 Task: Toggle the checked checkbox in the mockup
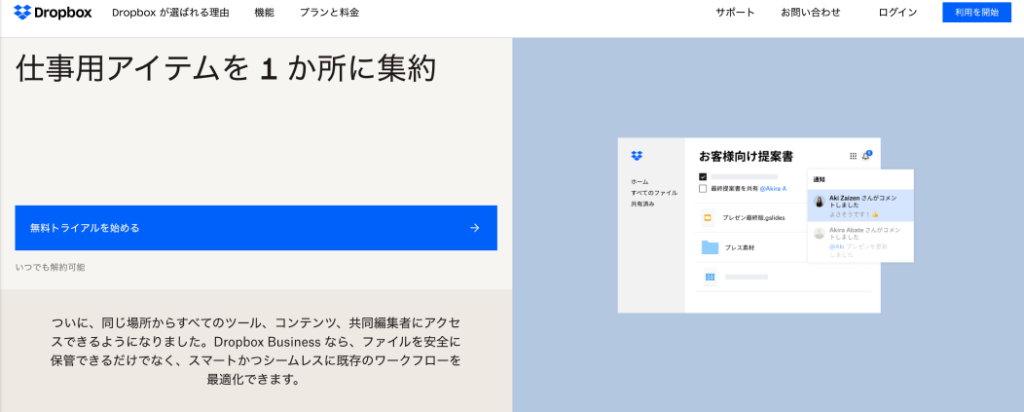tap(703, 176)
